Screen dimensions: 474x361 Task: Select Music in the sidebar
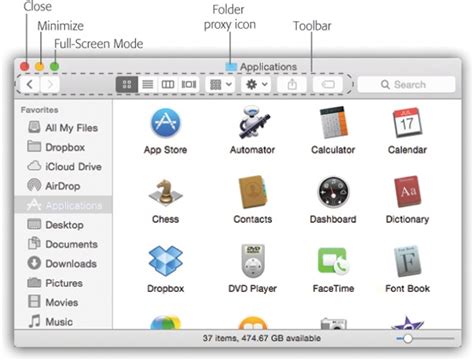tap(63, 322)
